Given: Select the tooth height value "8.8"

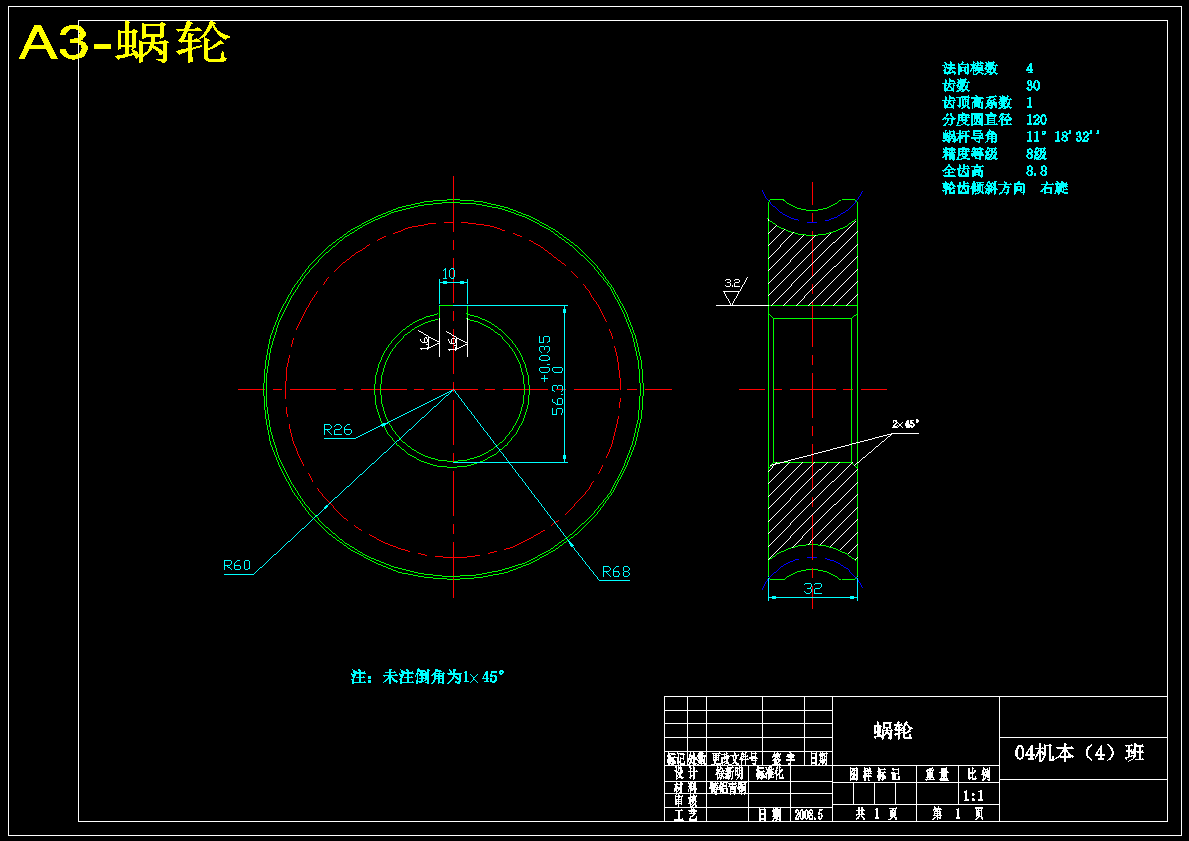Looking at the screenshot, I should [x=1037, y=171].
